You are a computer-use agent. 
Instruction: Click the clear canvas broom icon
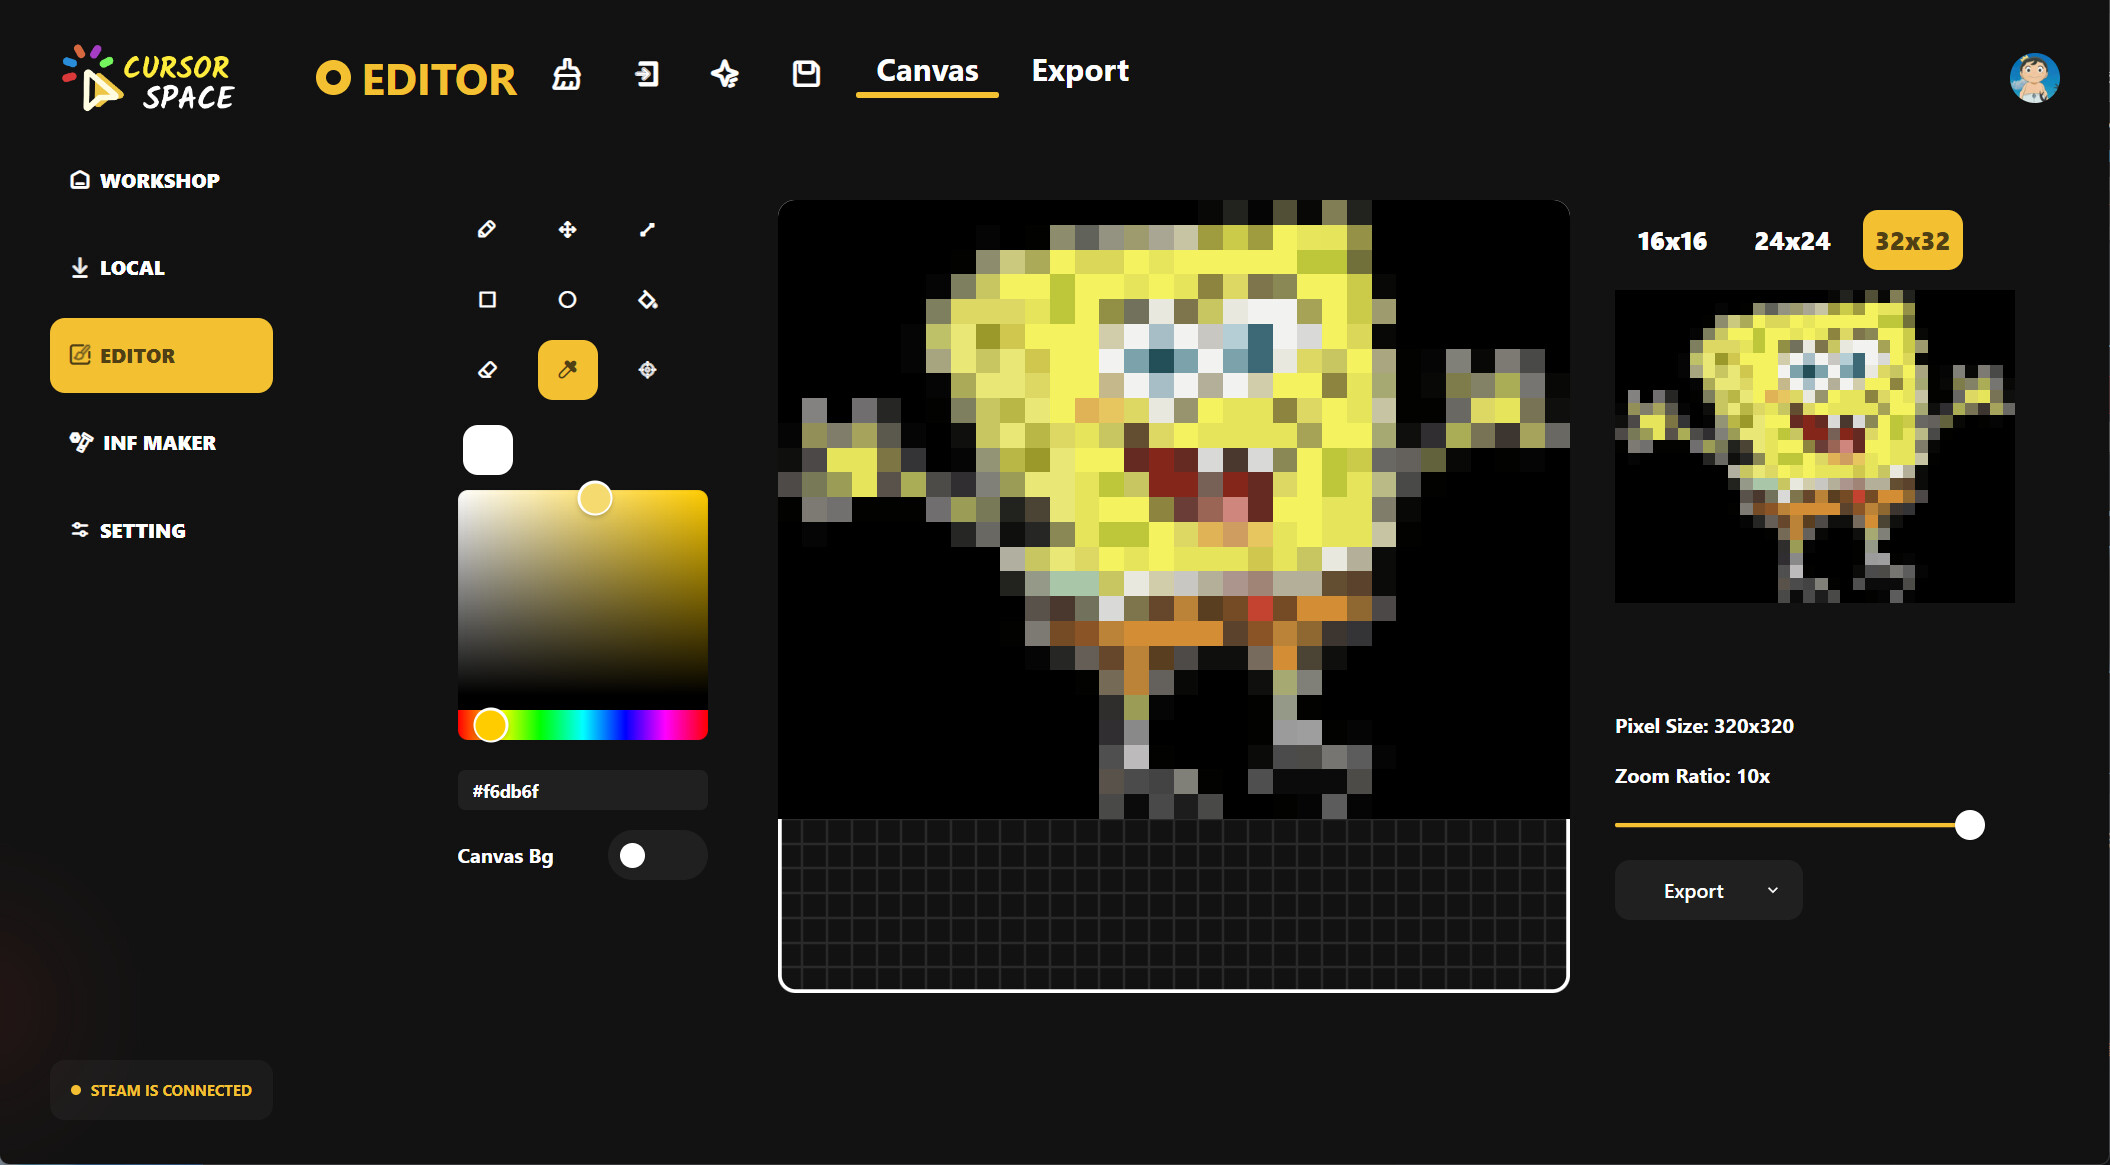[566, 75]
